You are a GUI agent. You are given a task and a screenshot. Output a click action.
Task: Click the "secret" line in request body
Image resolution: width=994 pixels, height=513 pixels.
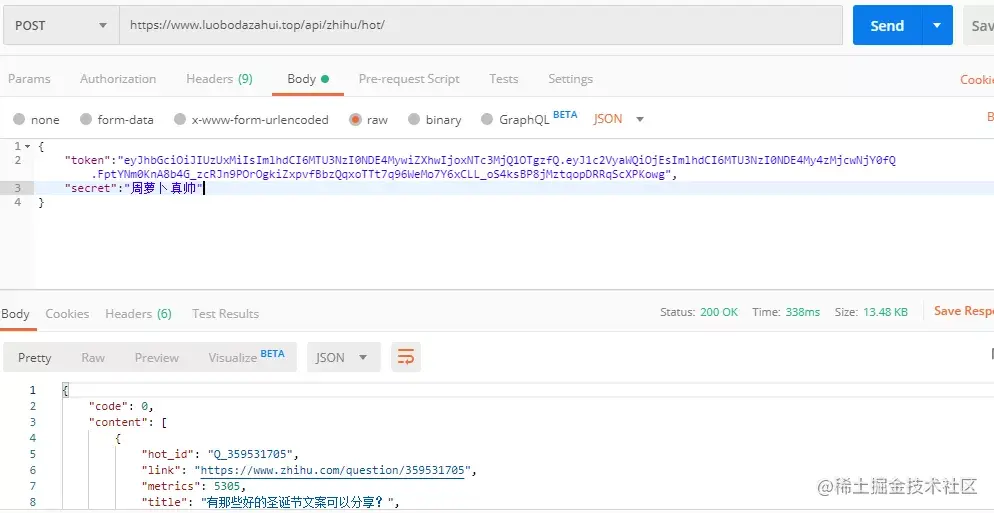(134, 188)
